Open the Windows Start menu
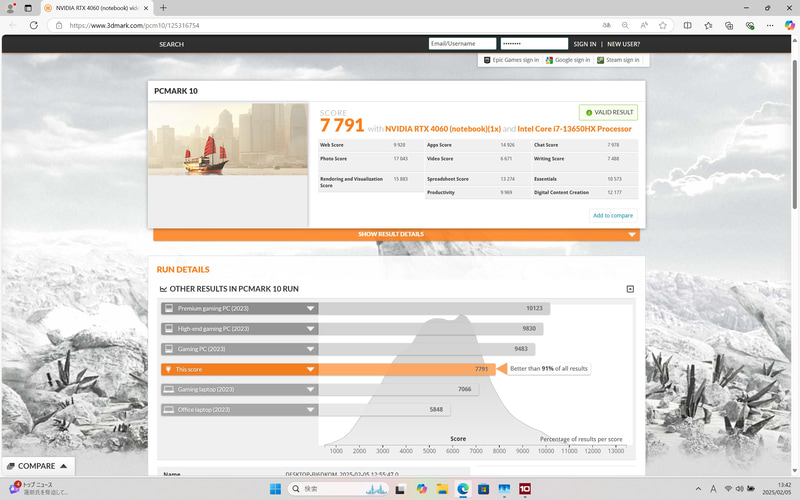Viewport: 800px width, 500px height. click(x=275, y=489)
